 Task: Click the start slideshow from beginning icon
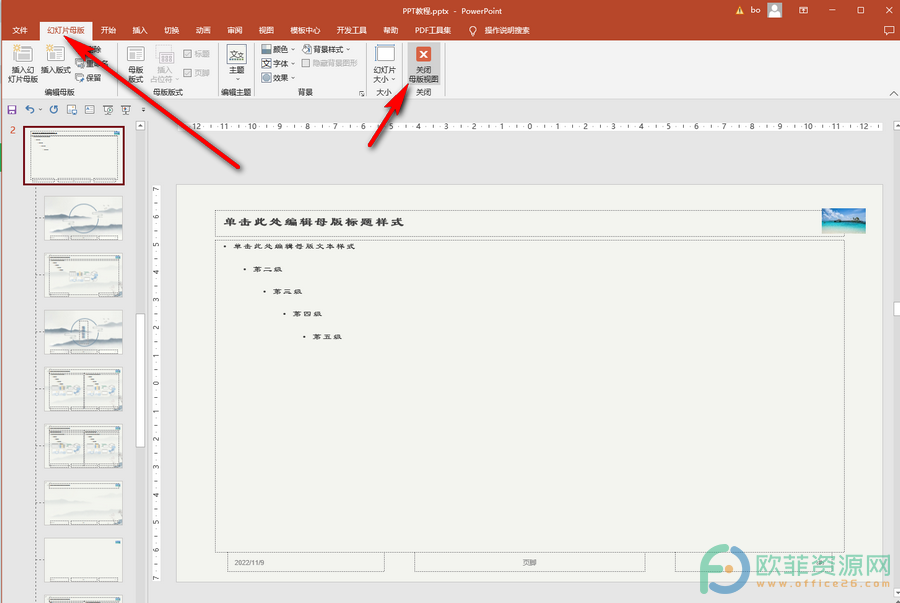(108, 110)
